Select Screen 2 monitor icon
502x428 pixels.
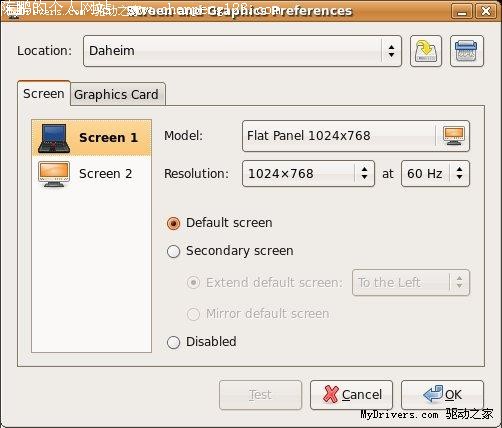(54, 174)
